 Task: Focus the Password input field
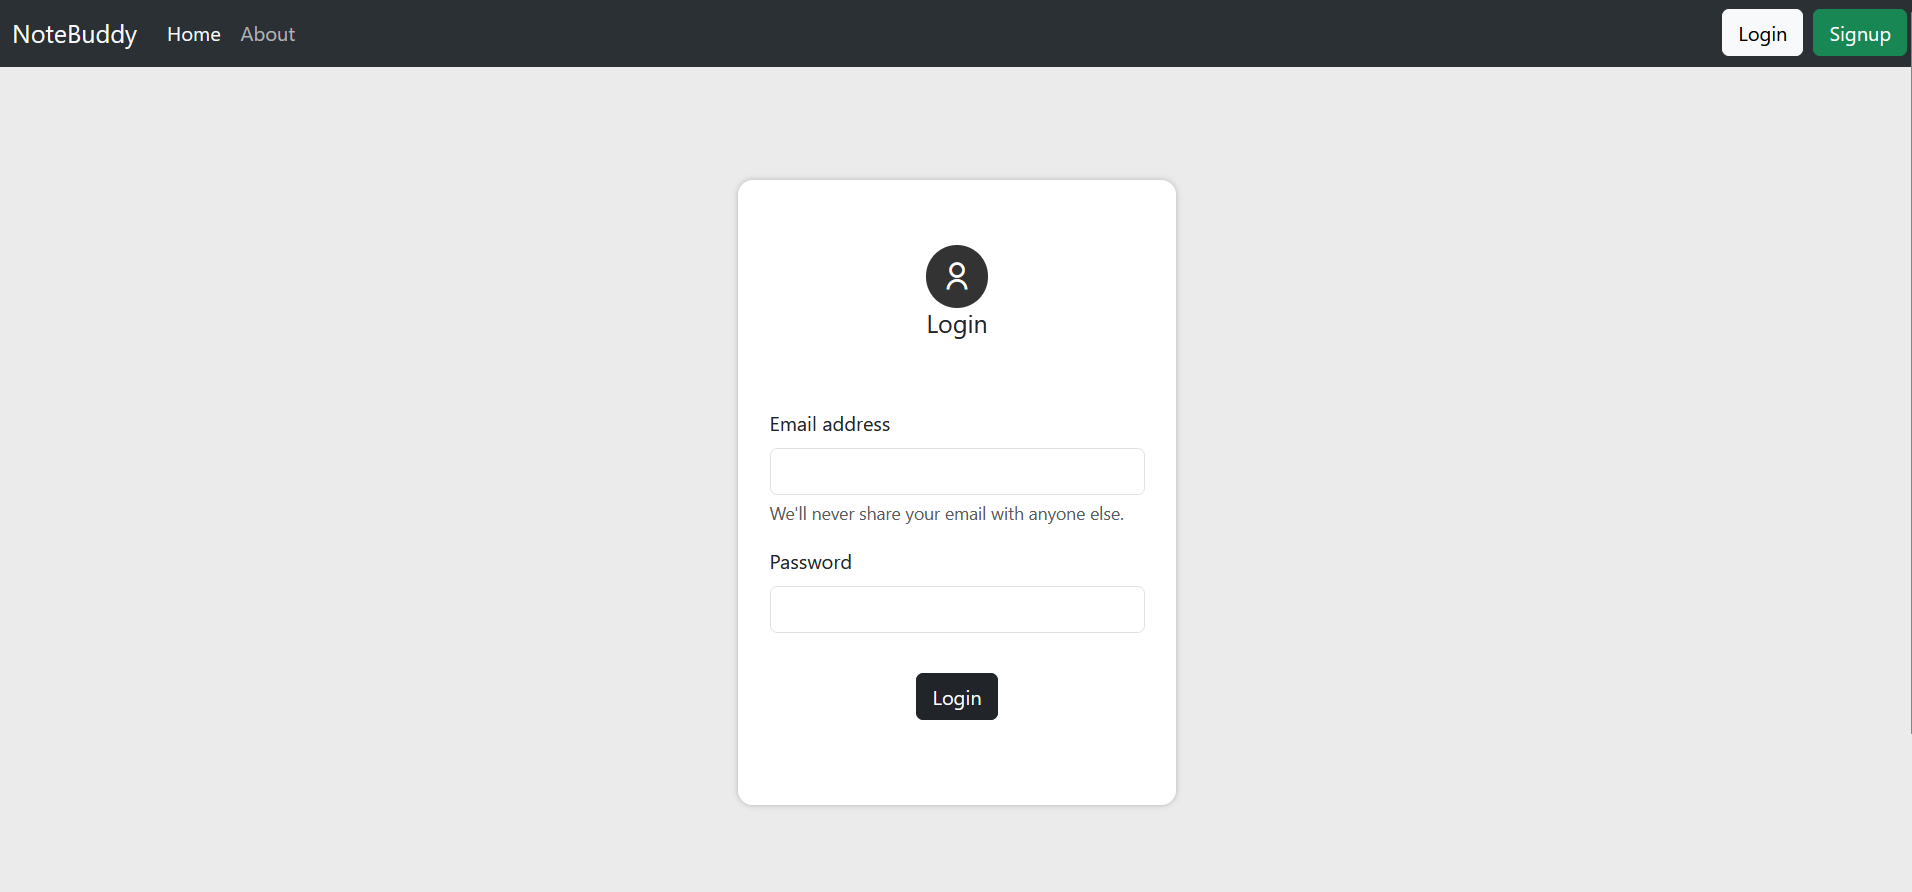tap(956, 609)
